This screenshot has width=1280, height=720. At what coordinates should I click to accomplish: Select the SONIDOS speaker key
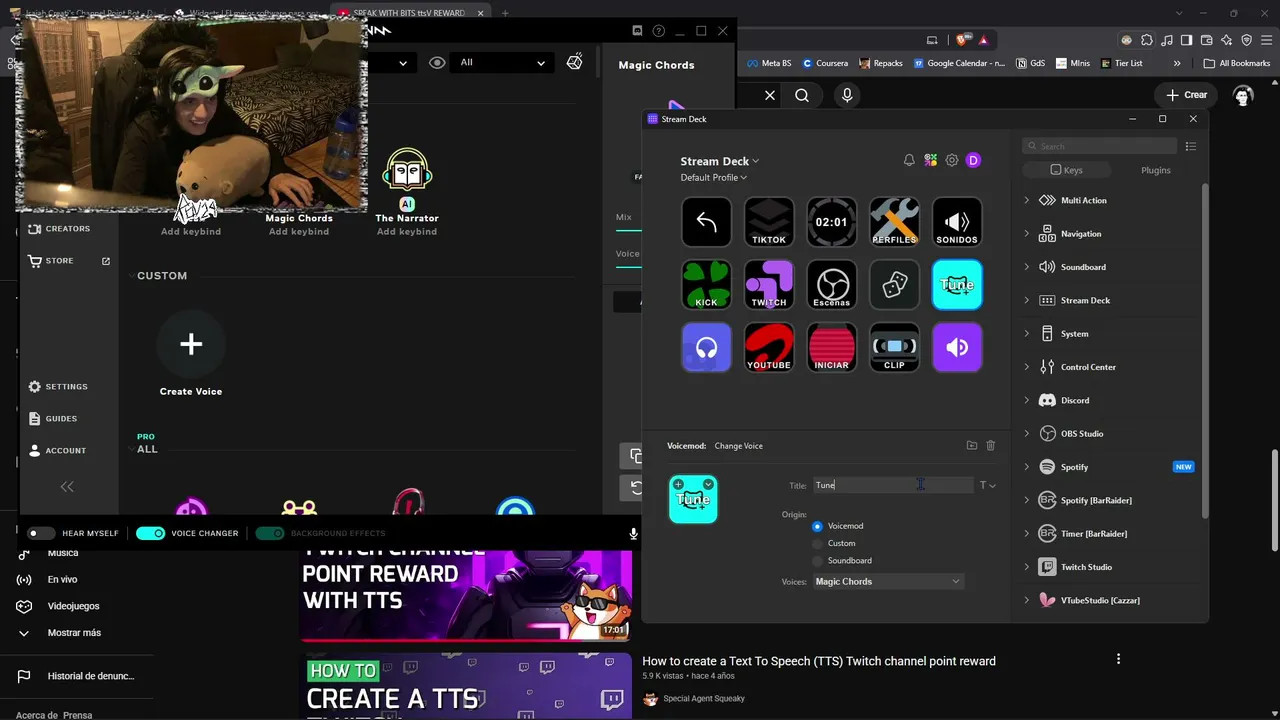pos(957,222)
